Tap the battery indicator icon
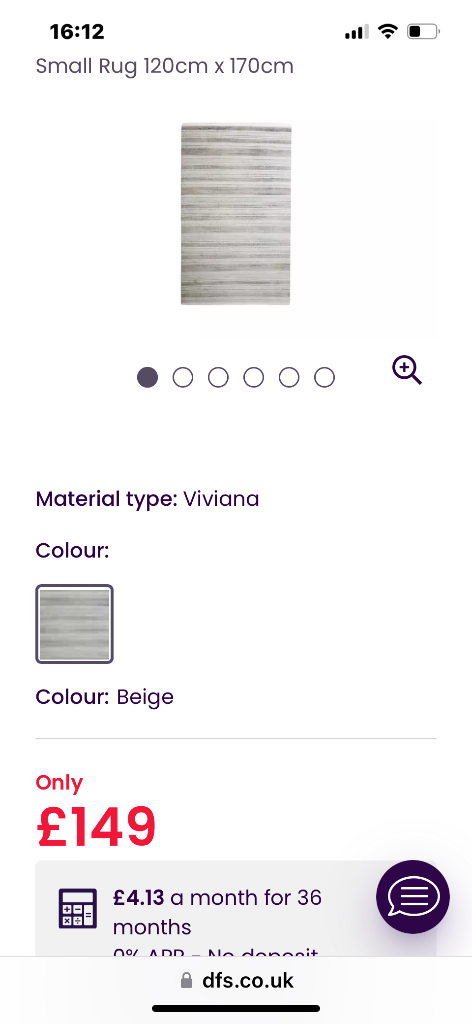Screen dimensions: 472x1024 tap(423, 31)
